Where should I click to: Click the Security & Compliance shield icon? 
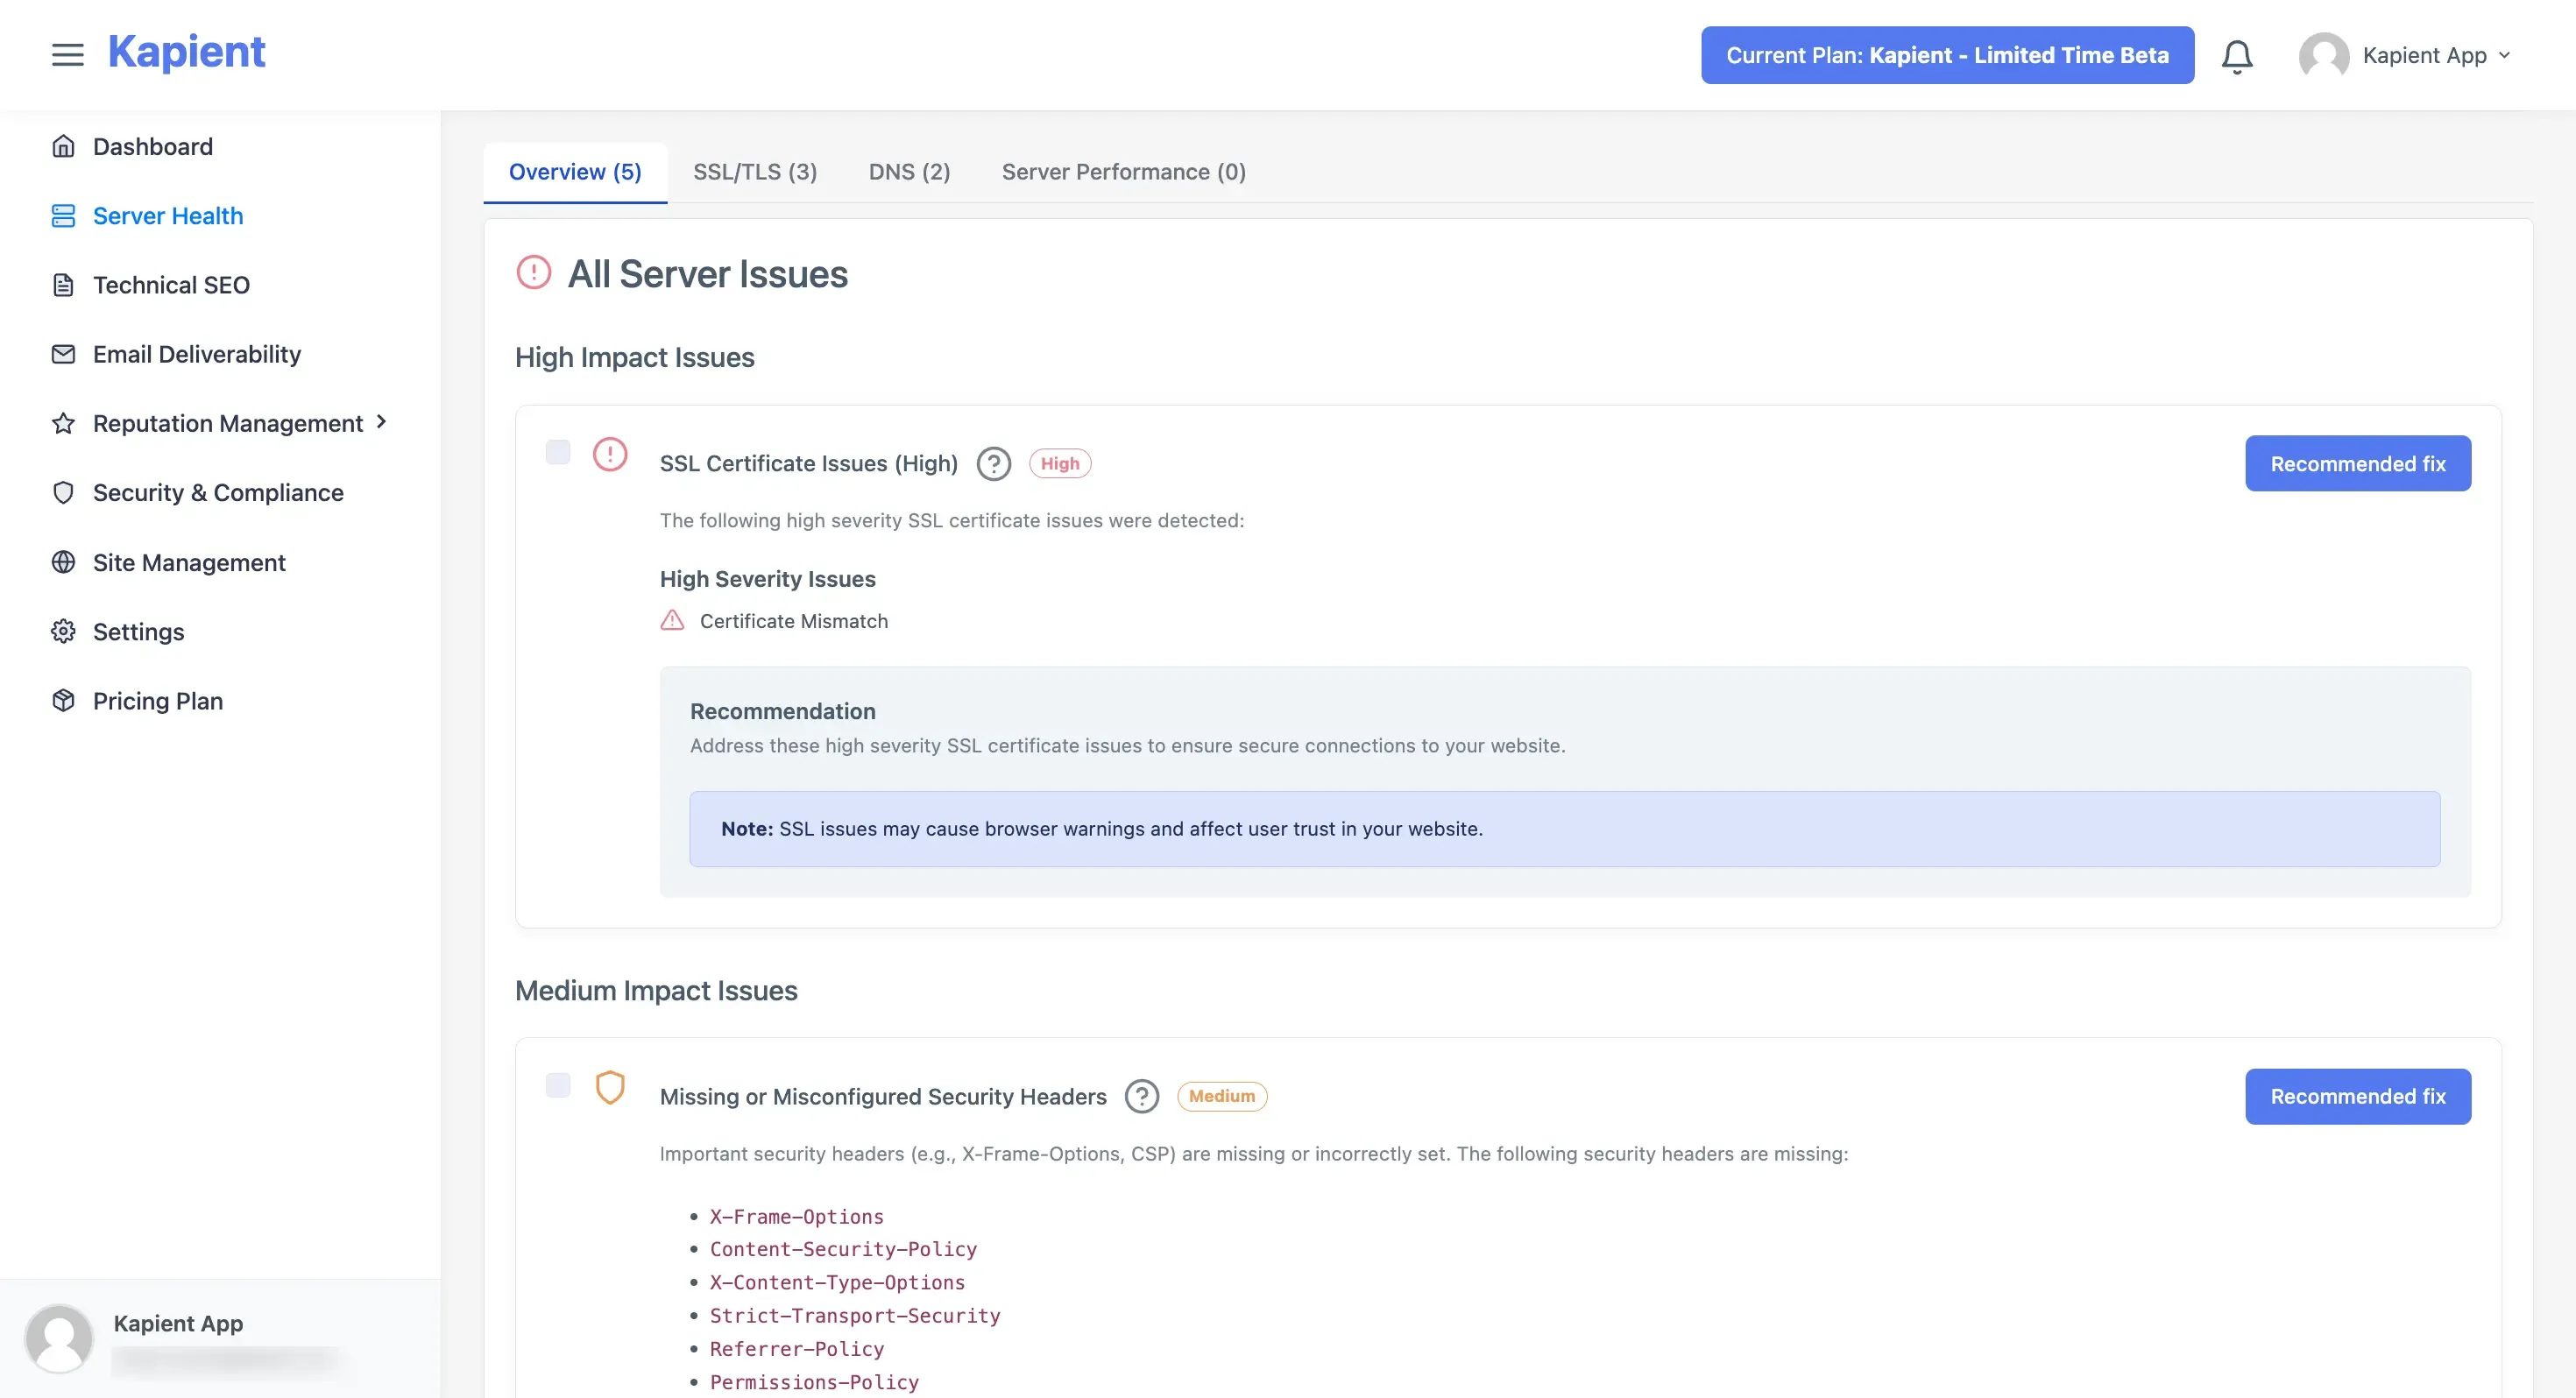pyautogui.click(x=63, y=493)
